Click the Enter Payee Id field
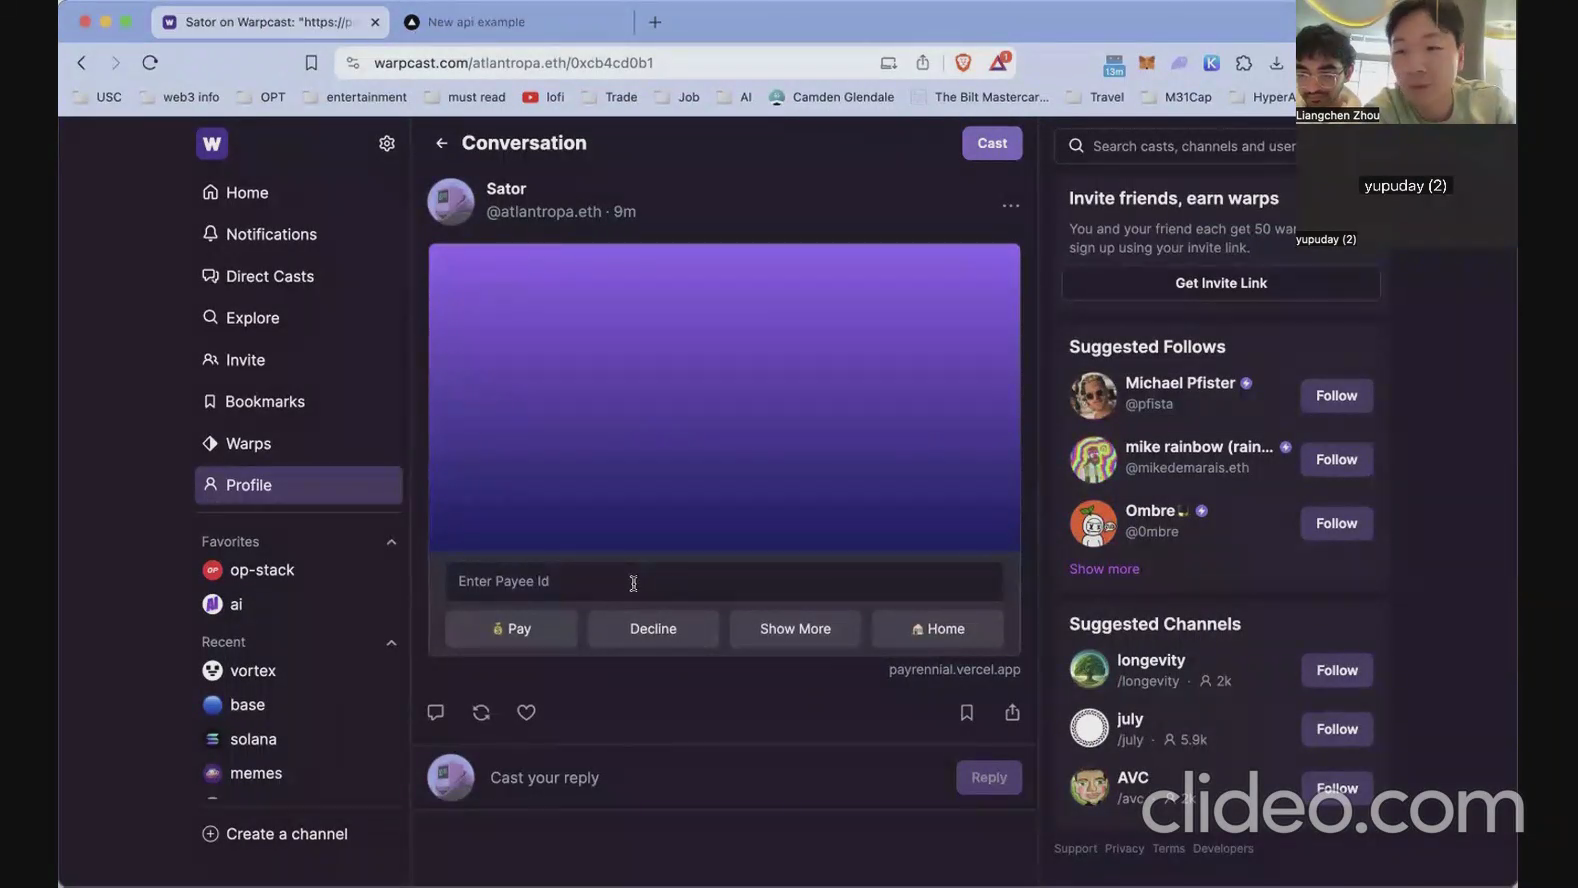The image size is (1578, 888). [724, 581]
